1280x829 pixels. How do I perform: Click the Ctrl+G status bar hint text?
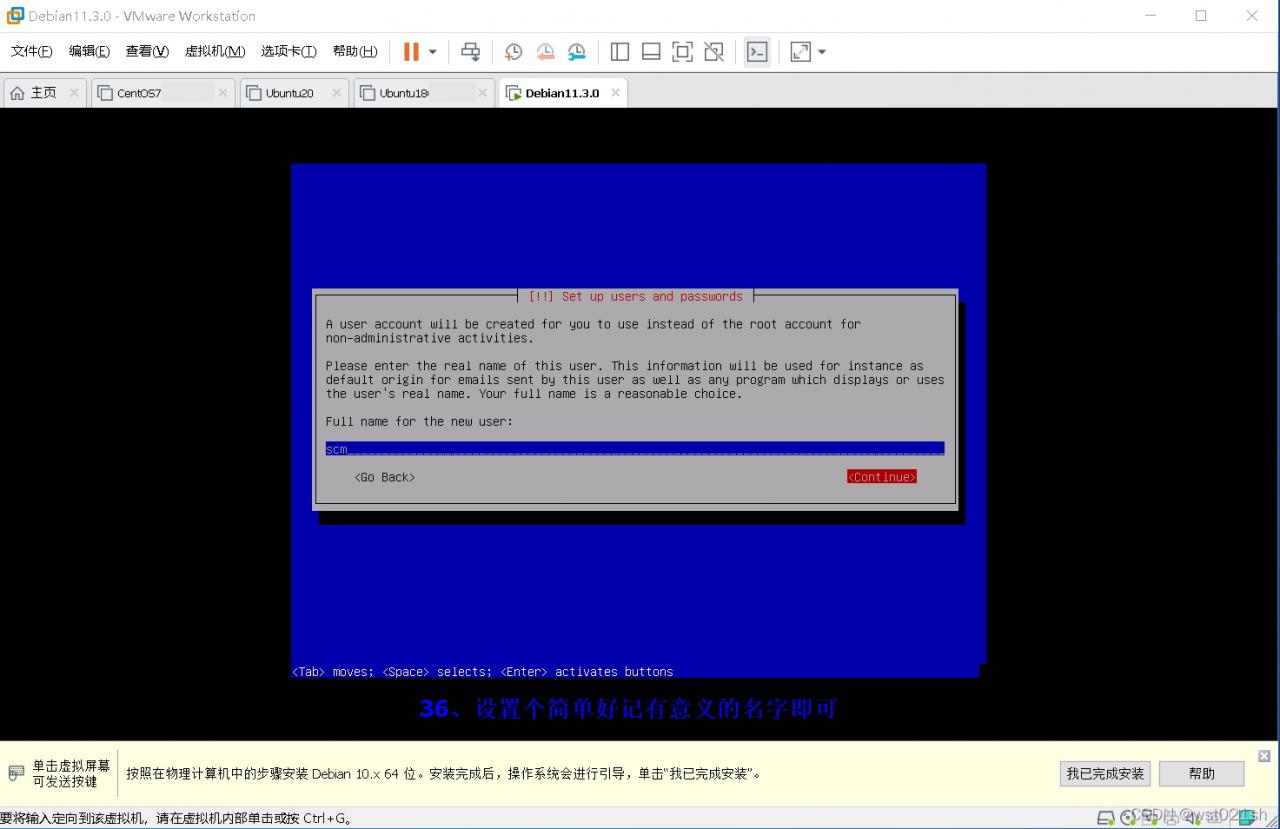tap(176, 819)
